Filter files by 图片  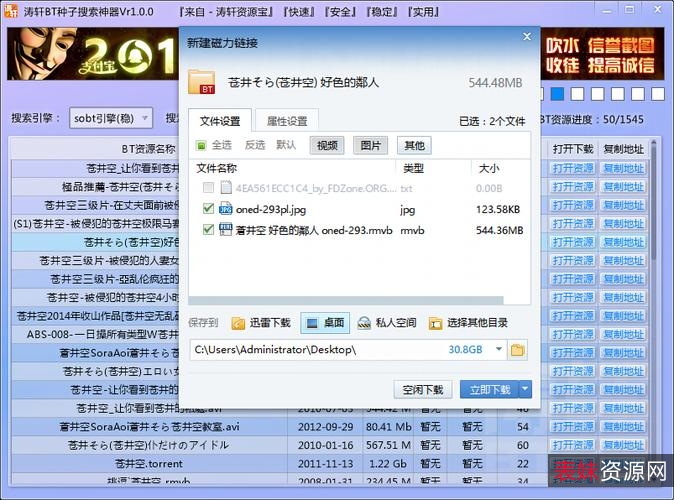click(371, 145)
